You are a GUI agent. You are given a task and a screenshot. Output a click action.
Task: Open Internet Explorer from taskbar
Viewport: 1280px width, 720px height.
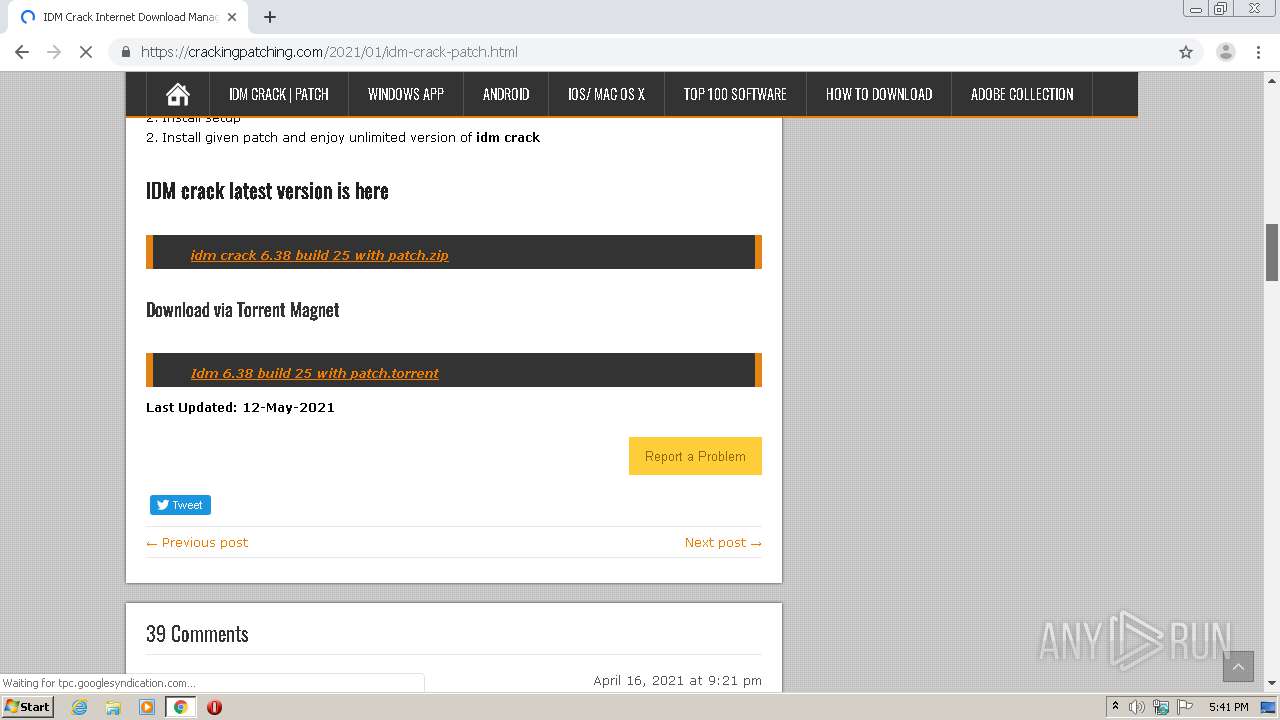coord(79,707)
